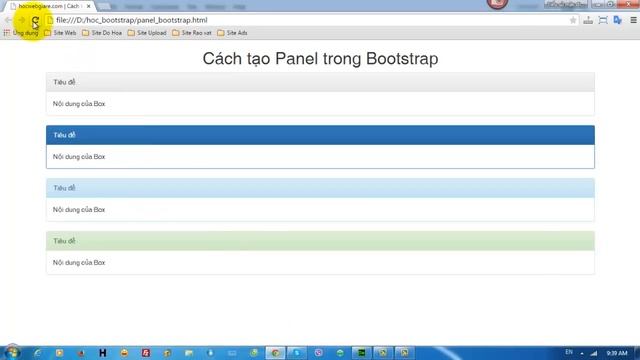Switch to the Chrome taskbar button
The height and width of the screenshot is (360, 640).
276,353
